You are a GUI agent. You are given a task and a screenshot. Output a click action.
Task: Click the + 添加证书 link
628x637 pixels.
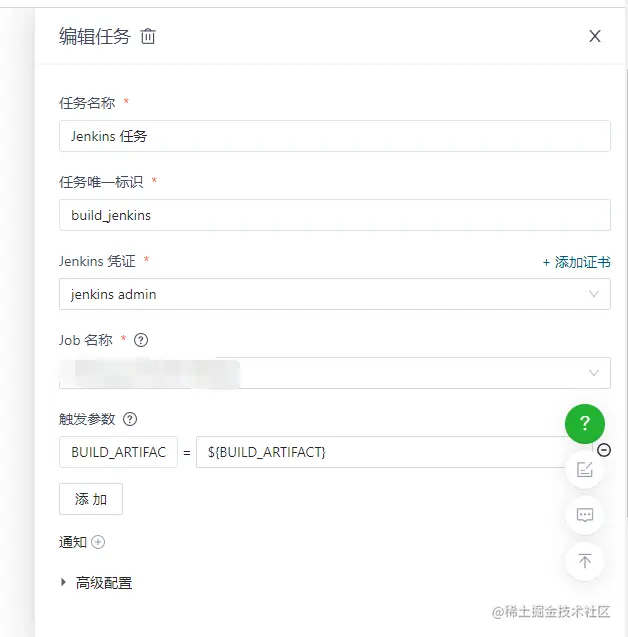click(576, 262)
